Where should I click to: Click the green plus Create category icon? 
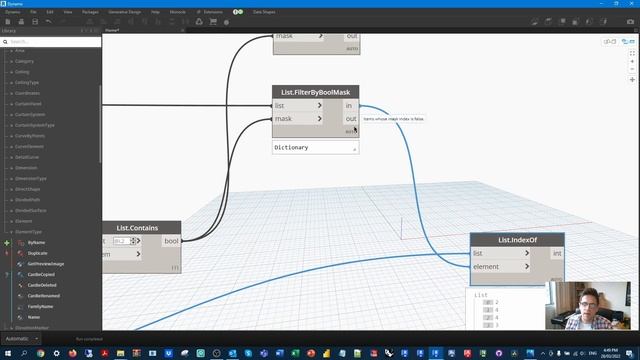click(7, 243)
